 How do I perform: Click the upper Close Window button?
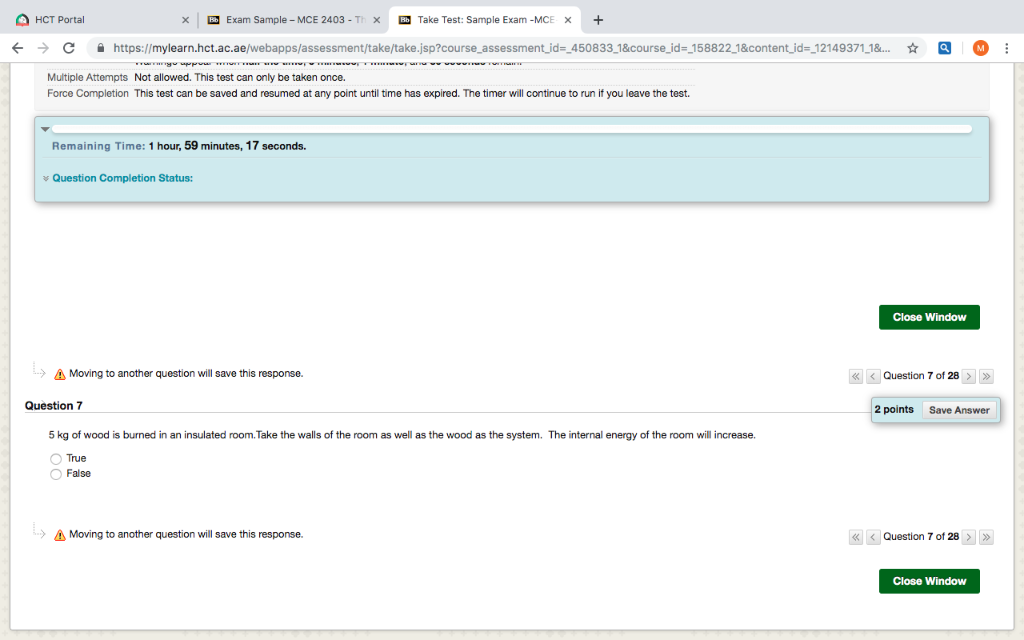click(x=929, y=317)
